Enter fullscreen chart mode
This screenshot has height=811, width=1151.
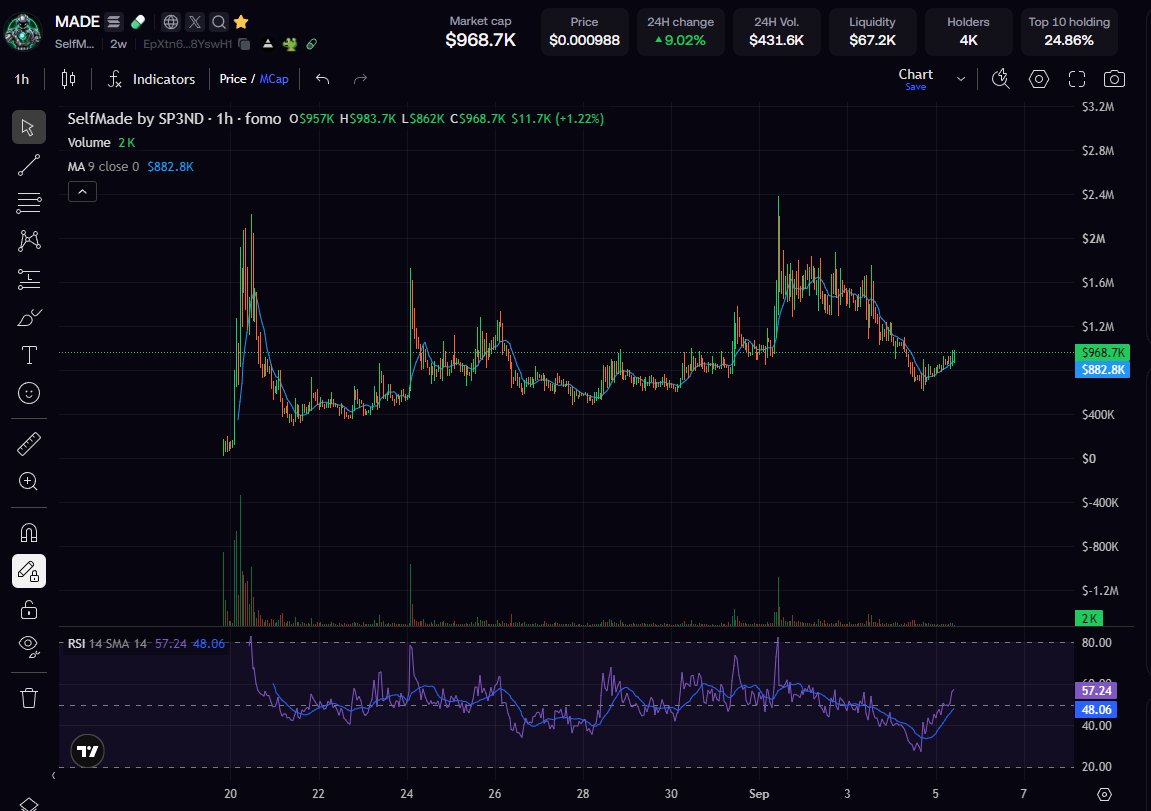1077,79
